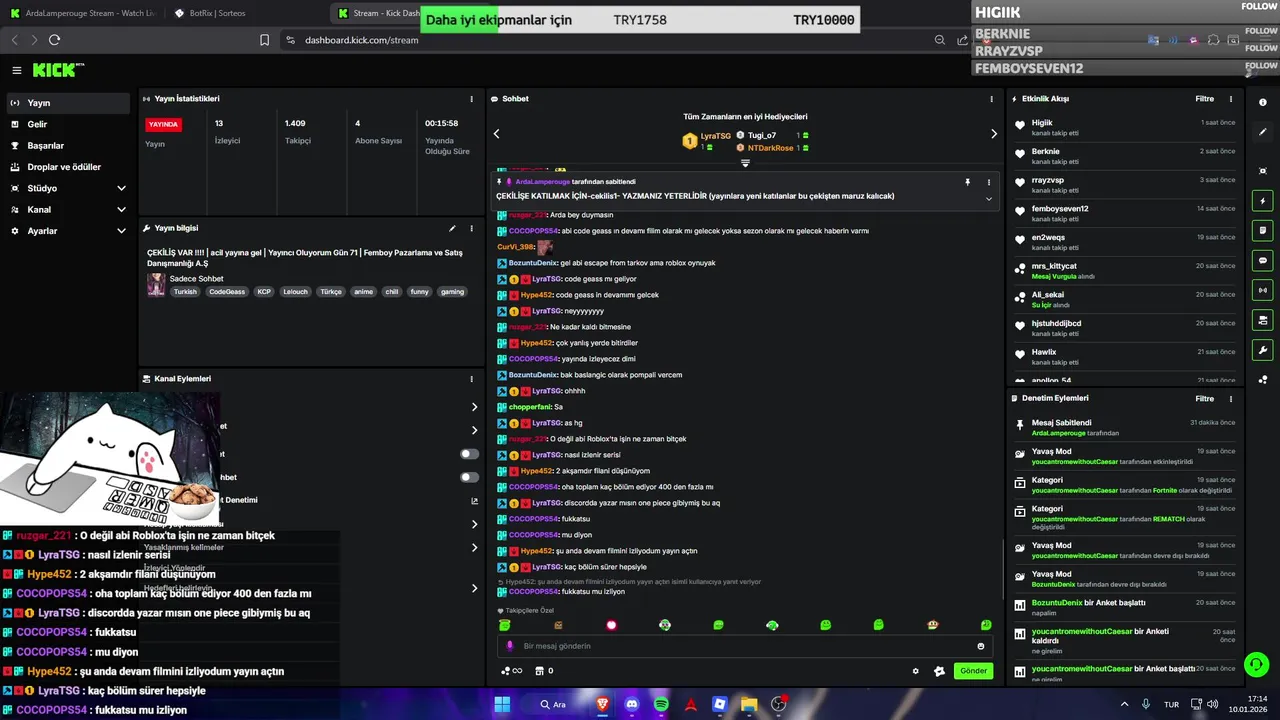Click the Mesaj Sabitlendi moderation entry
Image resolution: width=1280 pixels, height=720 pixels.
(x=1124, y=428)
